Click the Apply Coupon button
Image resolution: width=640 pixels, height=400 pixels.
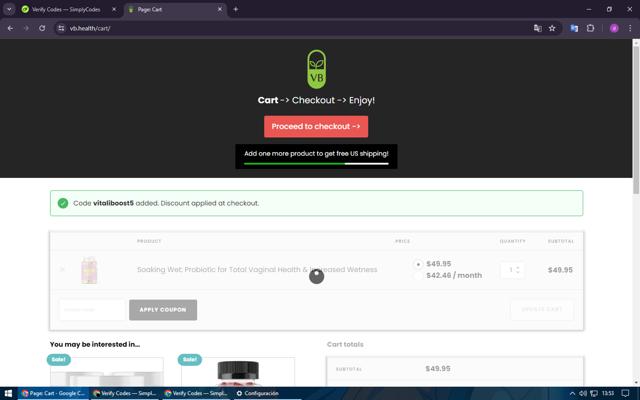(163, 310)
